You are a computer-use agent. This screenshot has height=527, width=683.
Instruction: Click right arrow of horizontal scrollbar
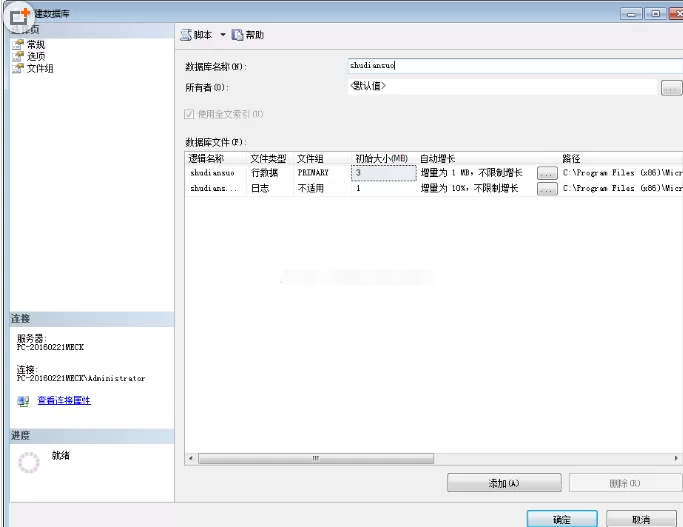(x=676, y=459)
